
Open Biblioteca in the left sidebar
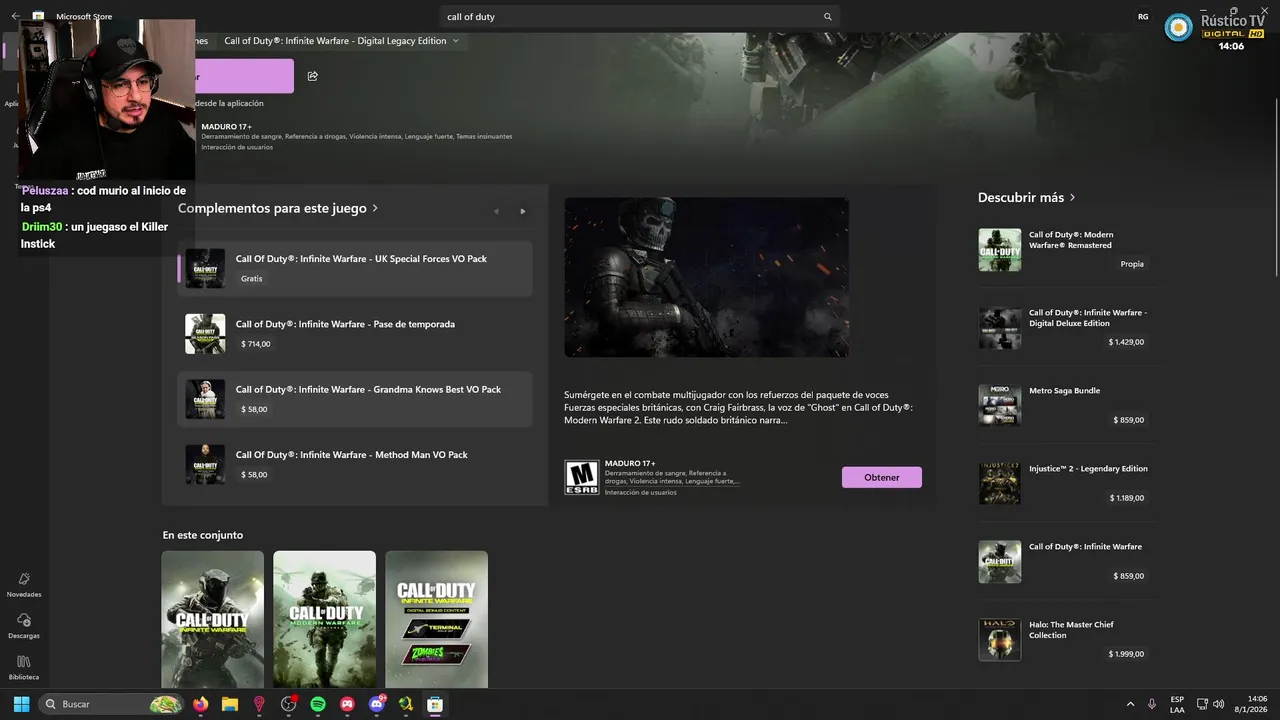coord(24,667)
